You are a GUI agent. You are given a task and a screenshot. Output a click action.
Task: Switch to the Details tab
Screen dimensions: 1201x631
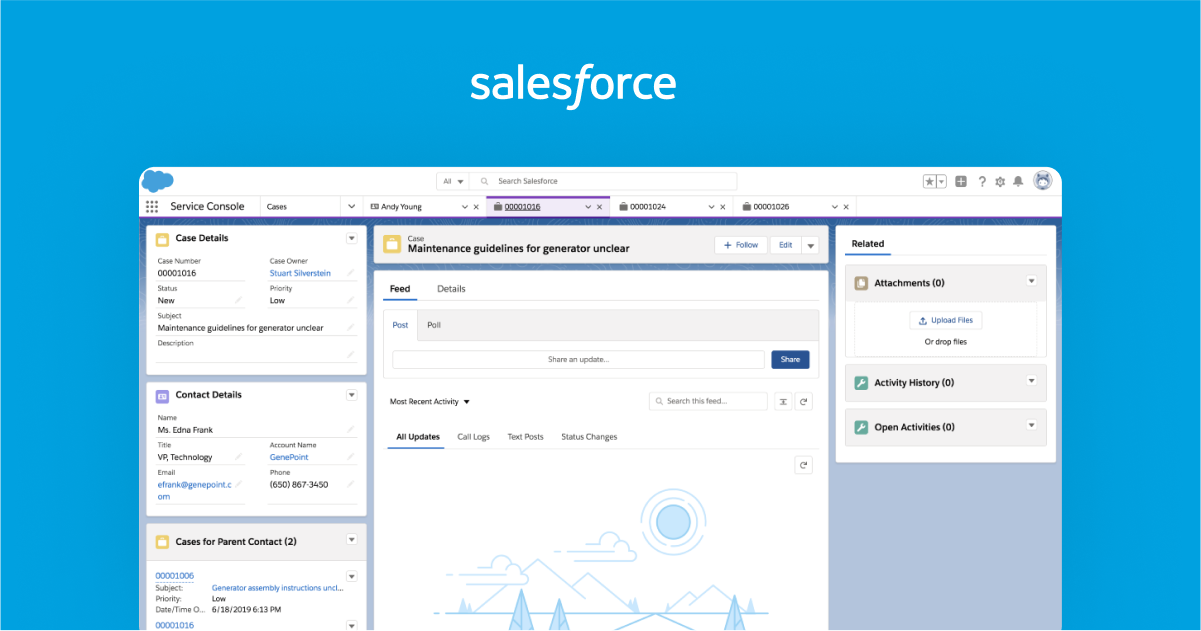451,289
